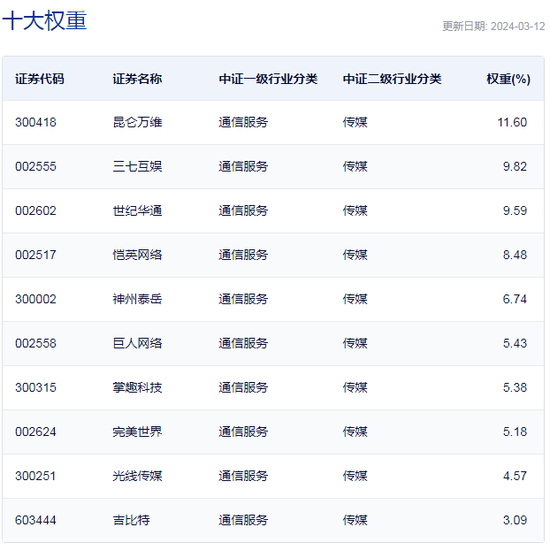Select security name 三七互娱
The image size is (550, 550).
tap(138, 167)
